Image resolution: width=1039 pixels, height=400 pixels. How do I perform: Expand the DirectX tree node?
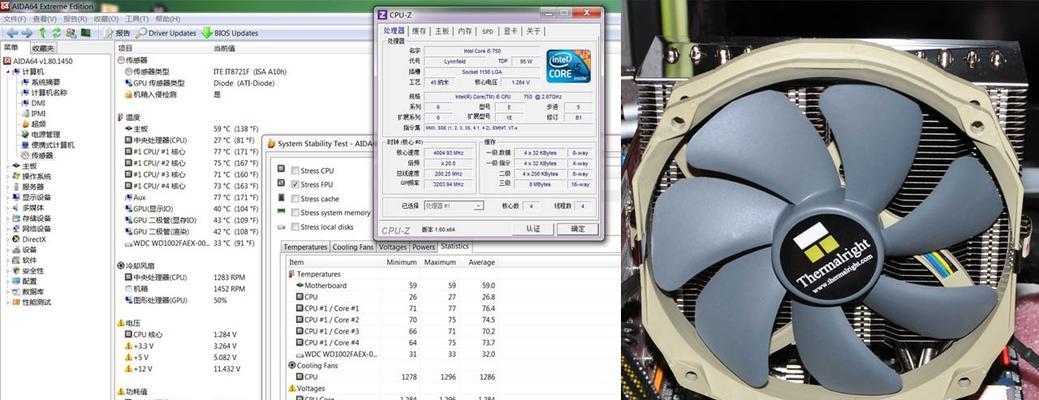7,239
